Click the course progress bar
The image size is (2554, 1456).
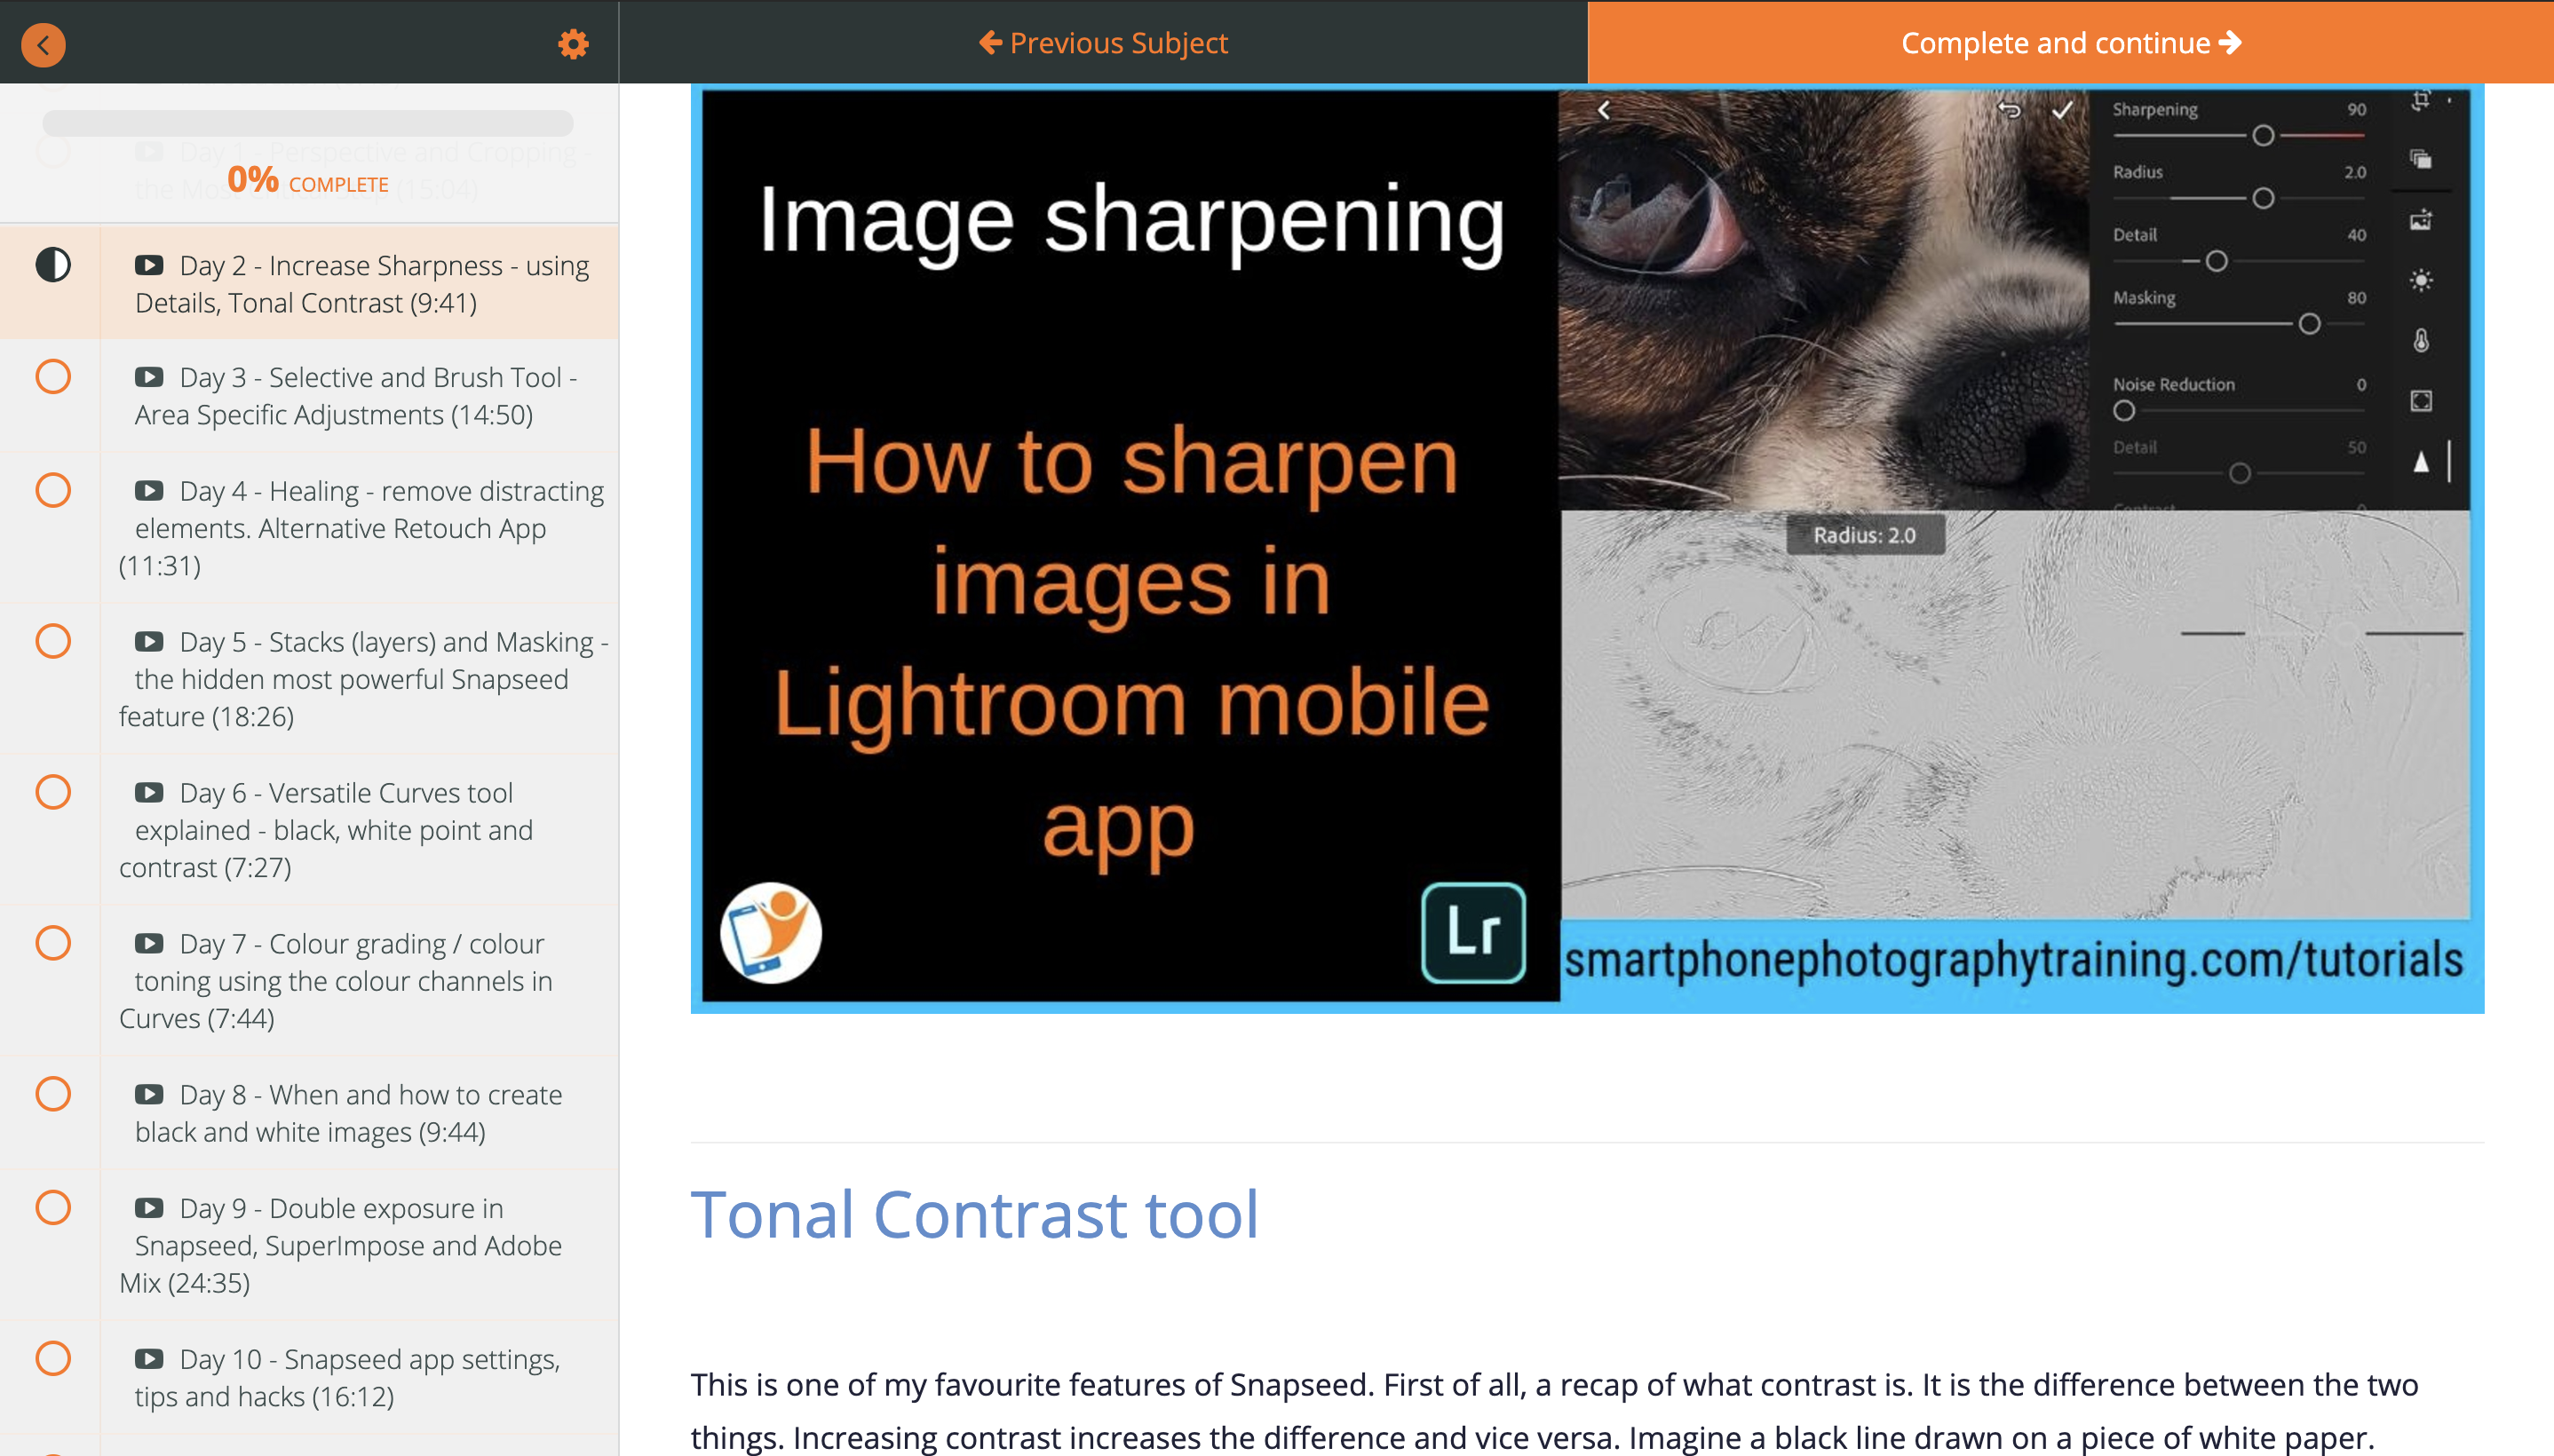coord(308,123)
